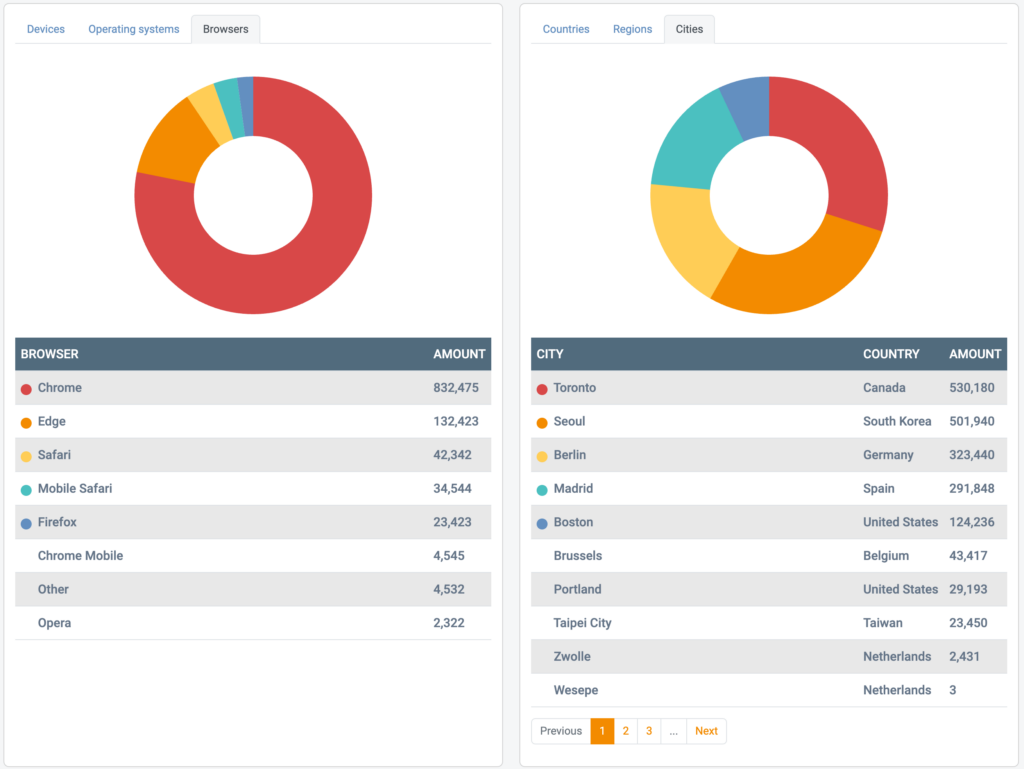Viewport: 1024px width, 769px height.
Task: Switch to the Countries tab
Action: [566, 29]
